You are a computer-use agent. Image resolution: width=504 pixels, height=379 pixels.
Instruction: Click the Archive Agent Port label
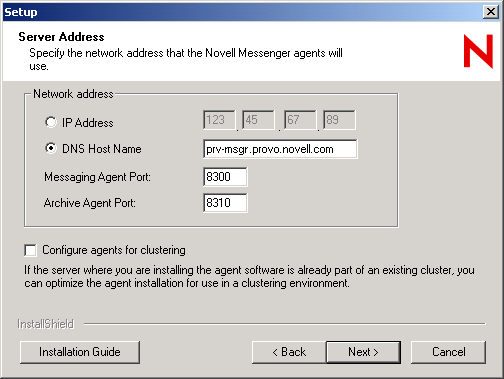[x=90, y=203]
